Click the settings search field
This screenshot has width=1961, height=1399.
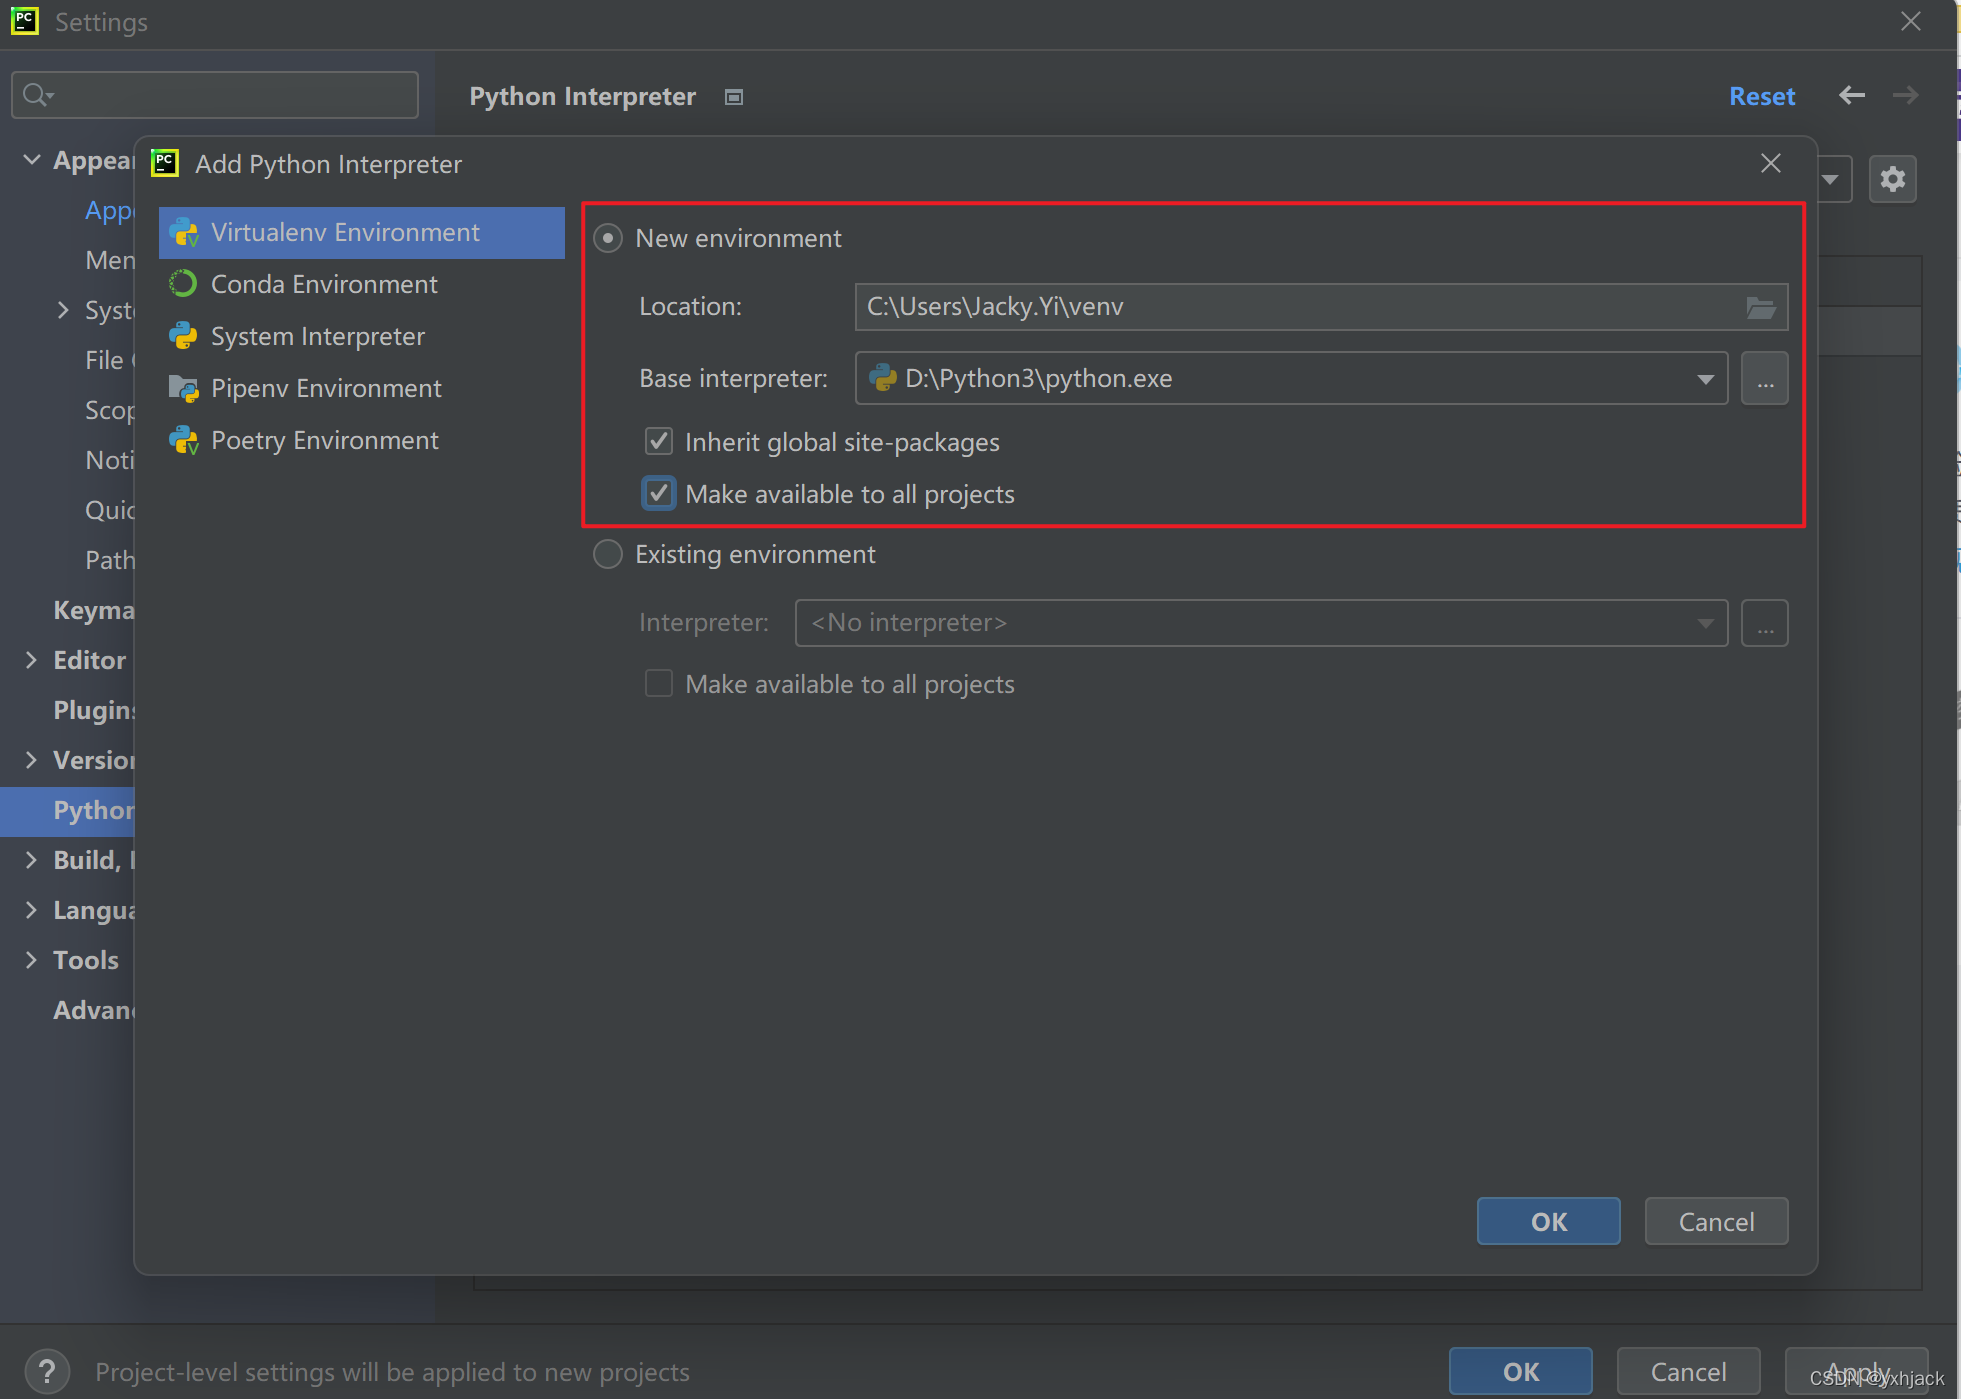pos(215,95)
